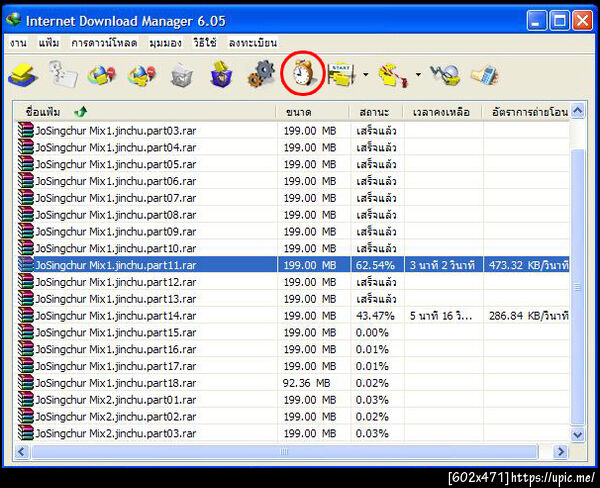
Task: Click the horizontal scrollbar right arrow
Action: coord(561,452)
